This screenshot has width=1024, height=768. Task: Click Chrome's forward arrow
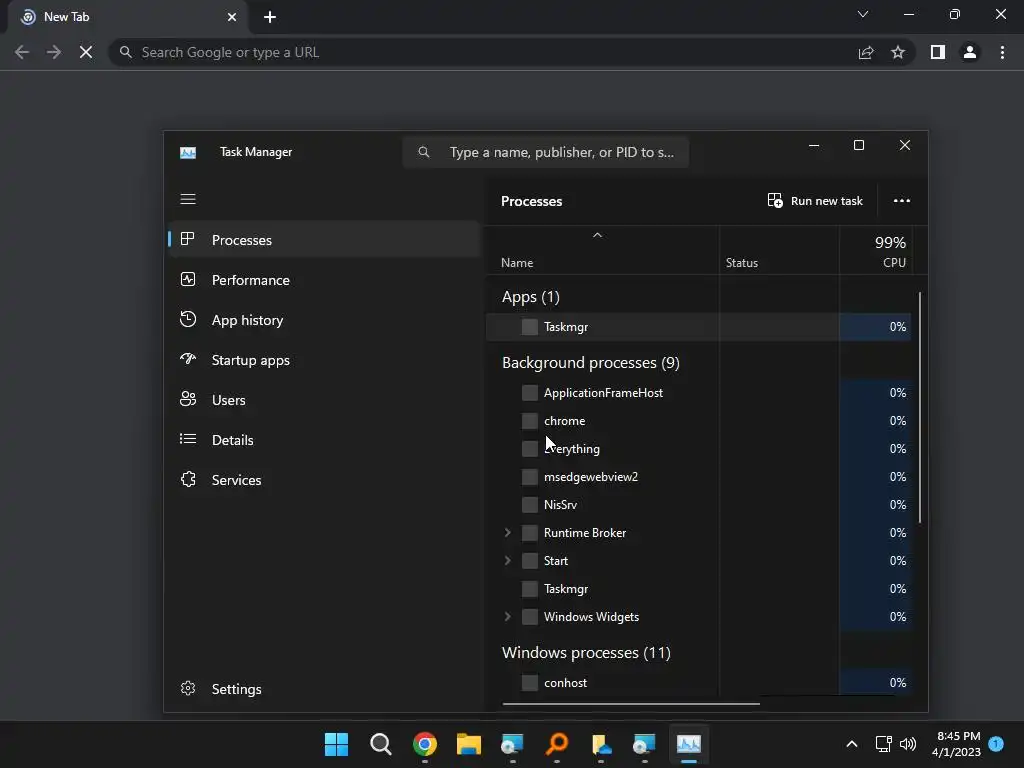tap(54, 52)
